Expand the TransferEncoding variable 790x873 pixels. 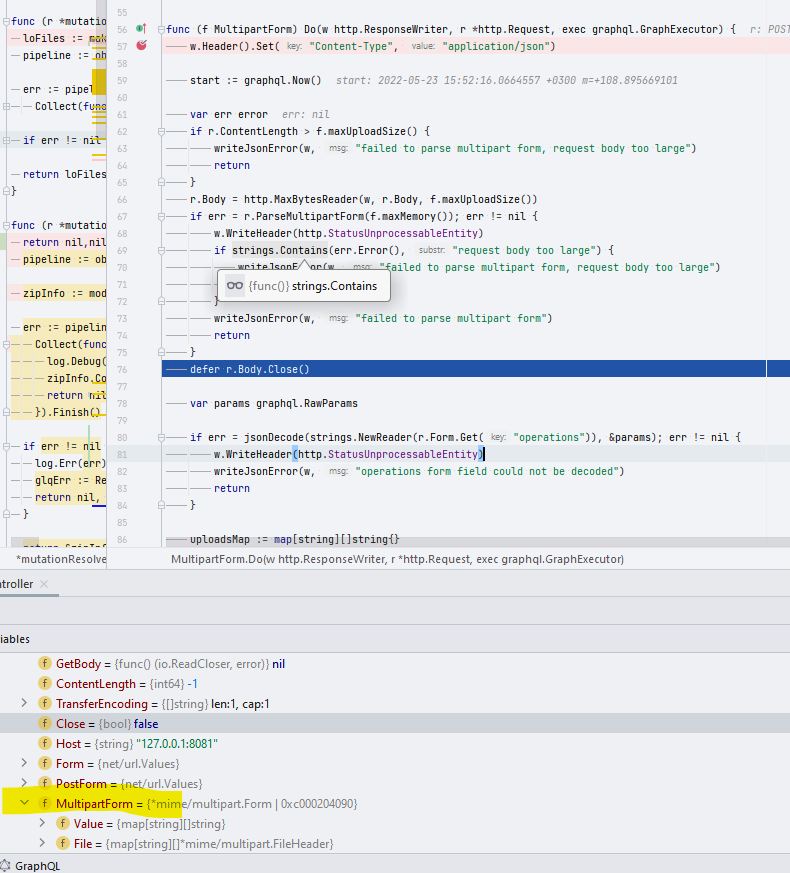[x=24, y=703]
